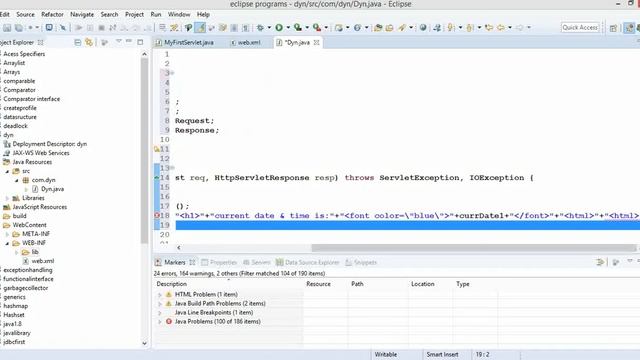Click the filter icon in Markers toolbar
This screenshot has height=360, width=640.
(x=600, y=262)
